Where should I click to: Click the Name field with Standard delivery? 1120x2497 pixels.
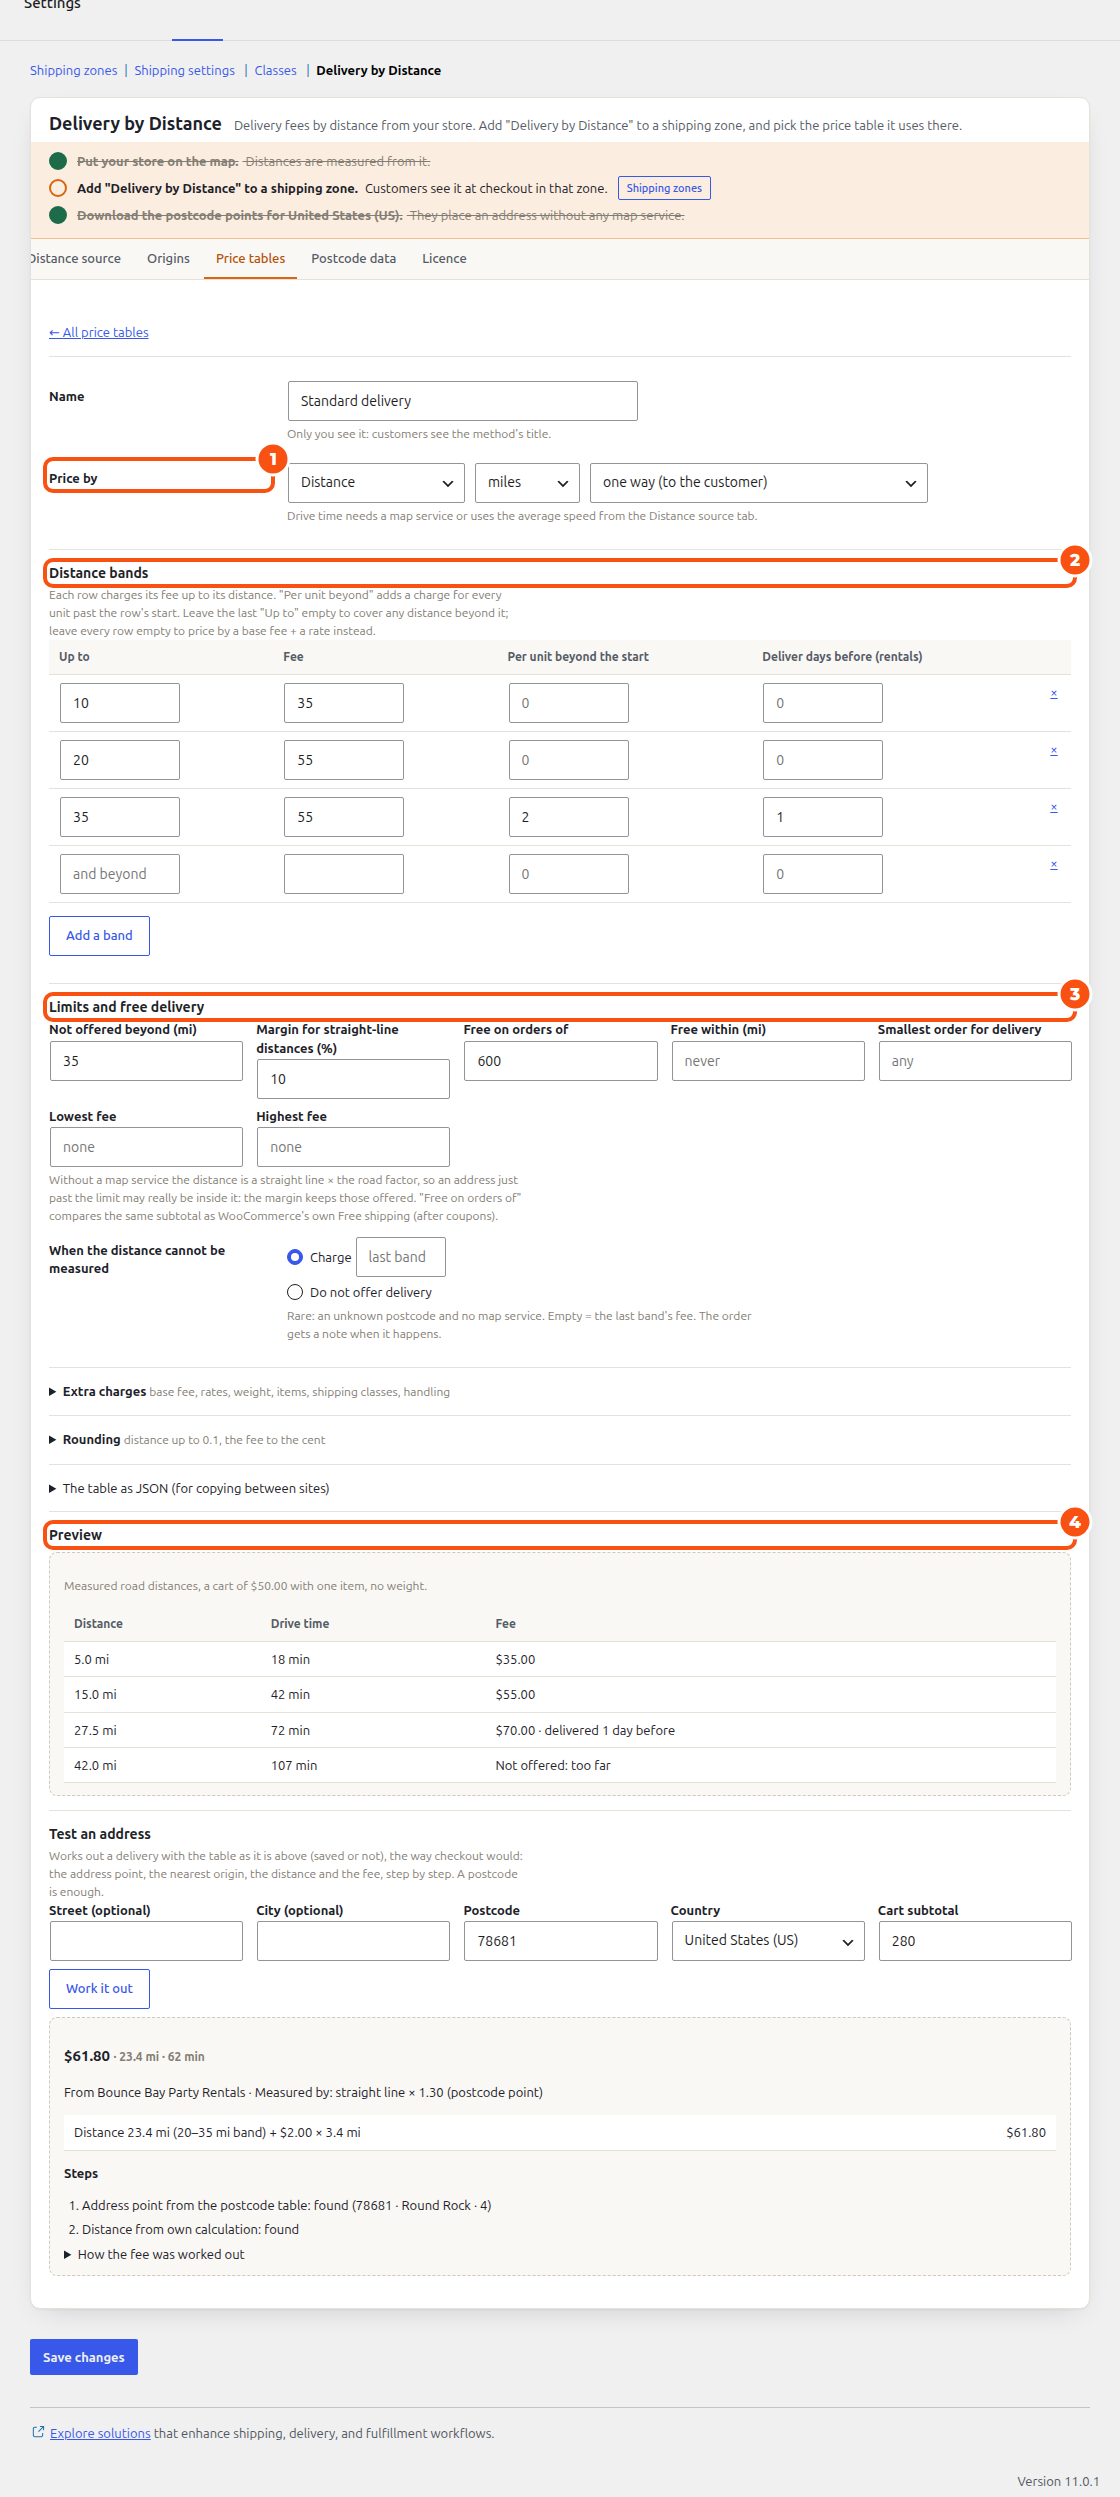click(x=462, y=401)
